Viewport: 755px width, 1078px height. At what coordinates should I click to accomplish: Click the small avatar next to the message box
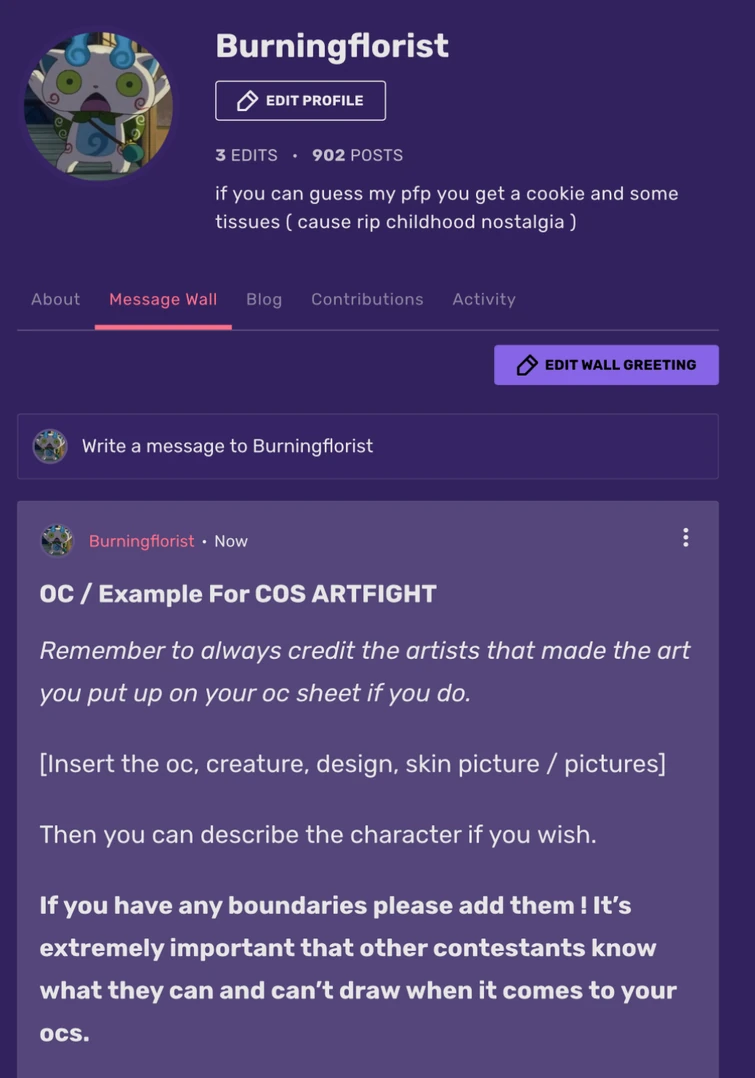point(50,446)
